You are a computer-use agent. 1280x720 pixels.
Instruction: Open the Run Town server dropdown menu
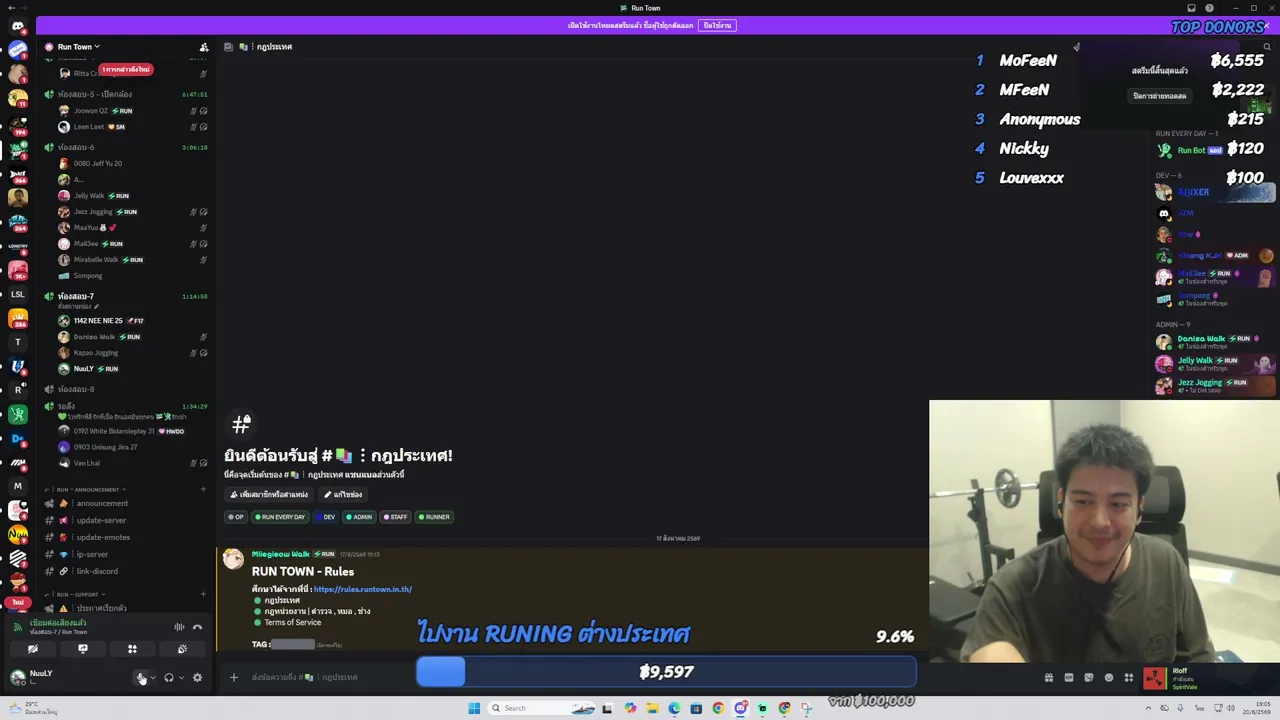pos(78,47)
